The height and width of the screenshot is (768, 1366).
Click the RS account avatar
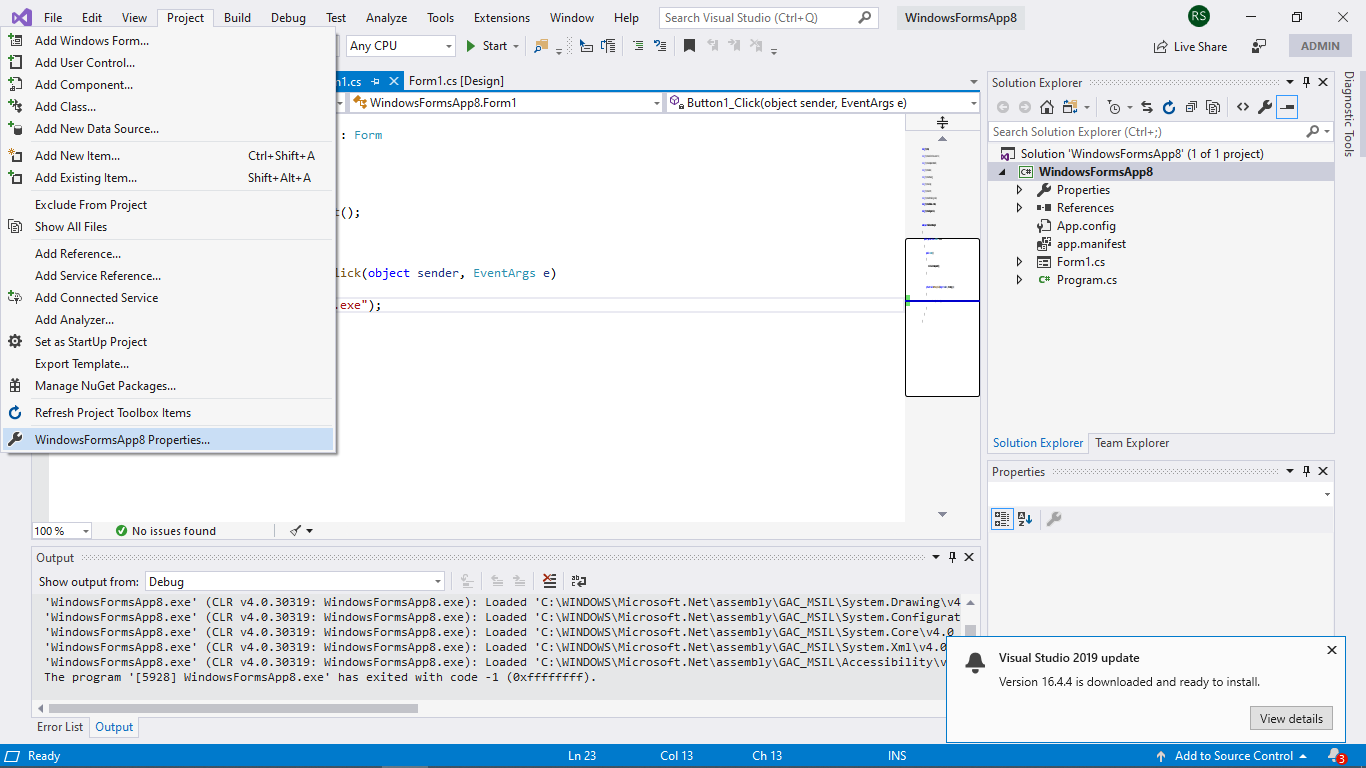coord(1198,16)
